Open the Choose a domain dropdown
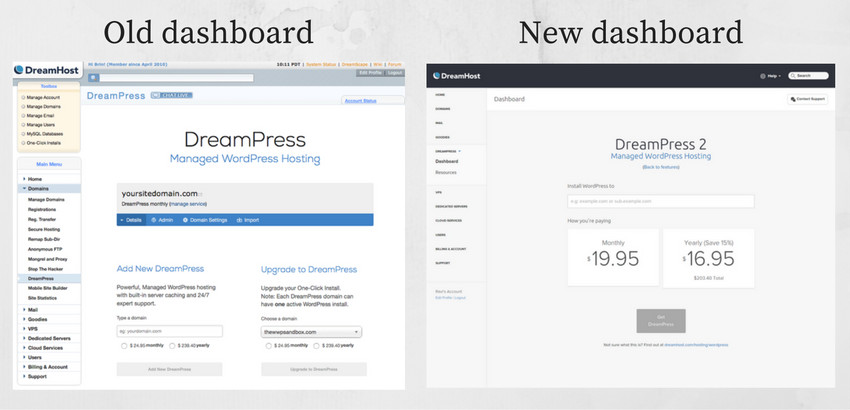This screenshot has height=410, width=850. click(x=311, y=332)
